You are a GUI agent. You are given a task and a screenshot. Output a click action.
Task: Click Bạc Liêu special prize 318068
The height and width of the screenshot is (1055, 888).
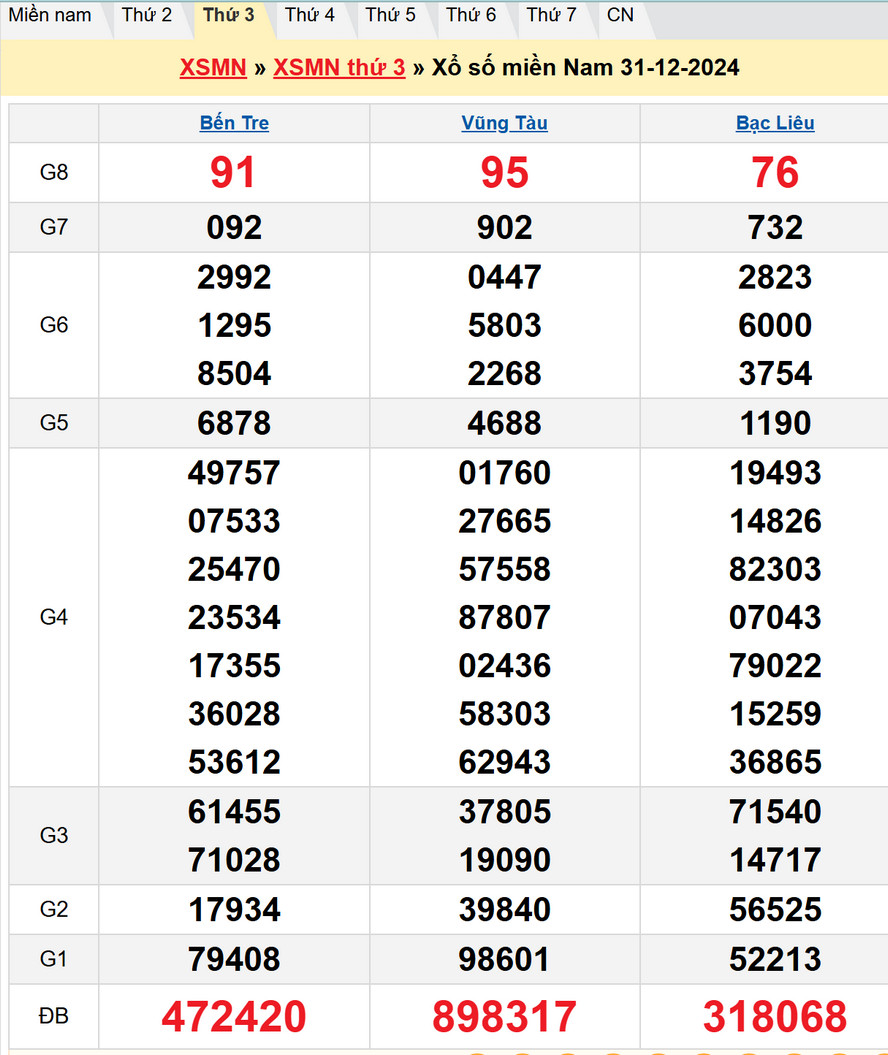pyautogui.click(x=775, y=1017)
